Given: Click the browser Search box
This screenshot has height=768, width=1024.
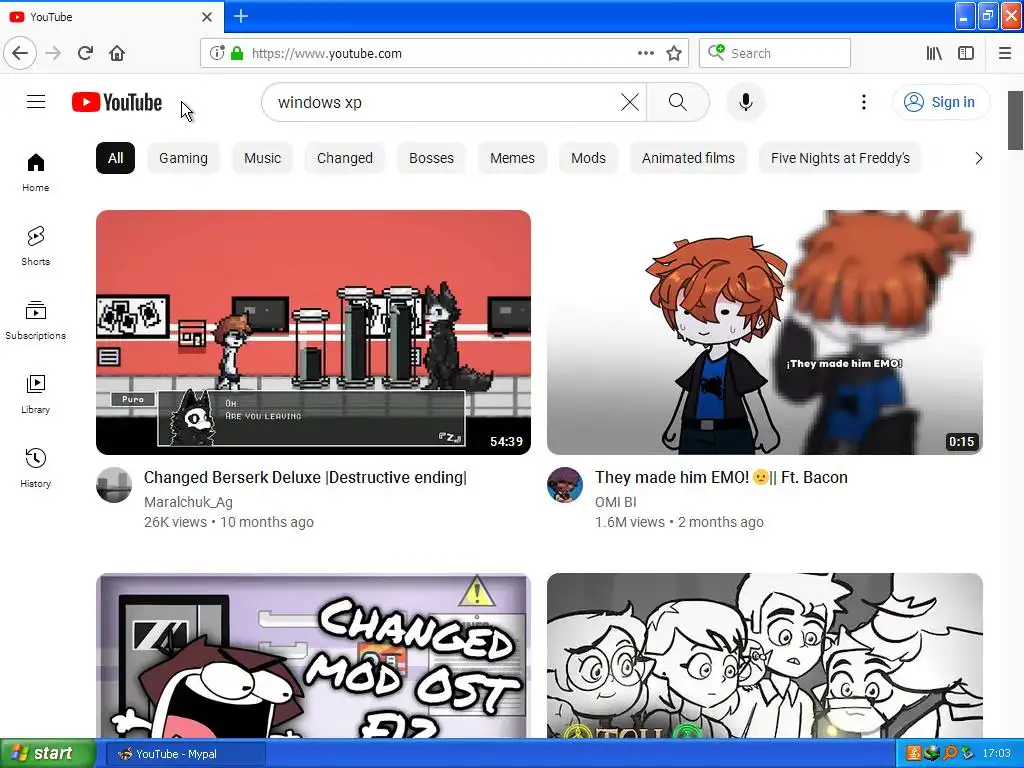Looking at the screenshot, I should point(775,53).
